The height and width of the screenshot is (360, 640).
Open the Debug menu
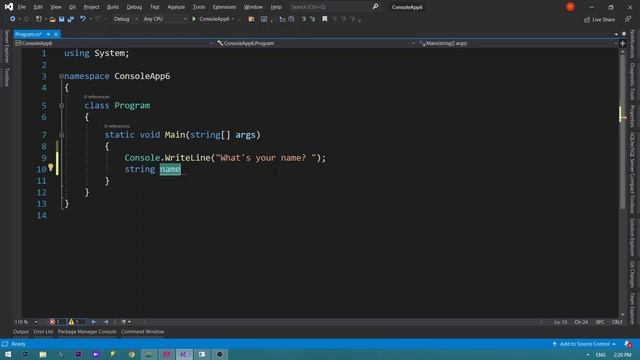point(134,7)
